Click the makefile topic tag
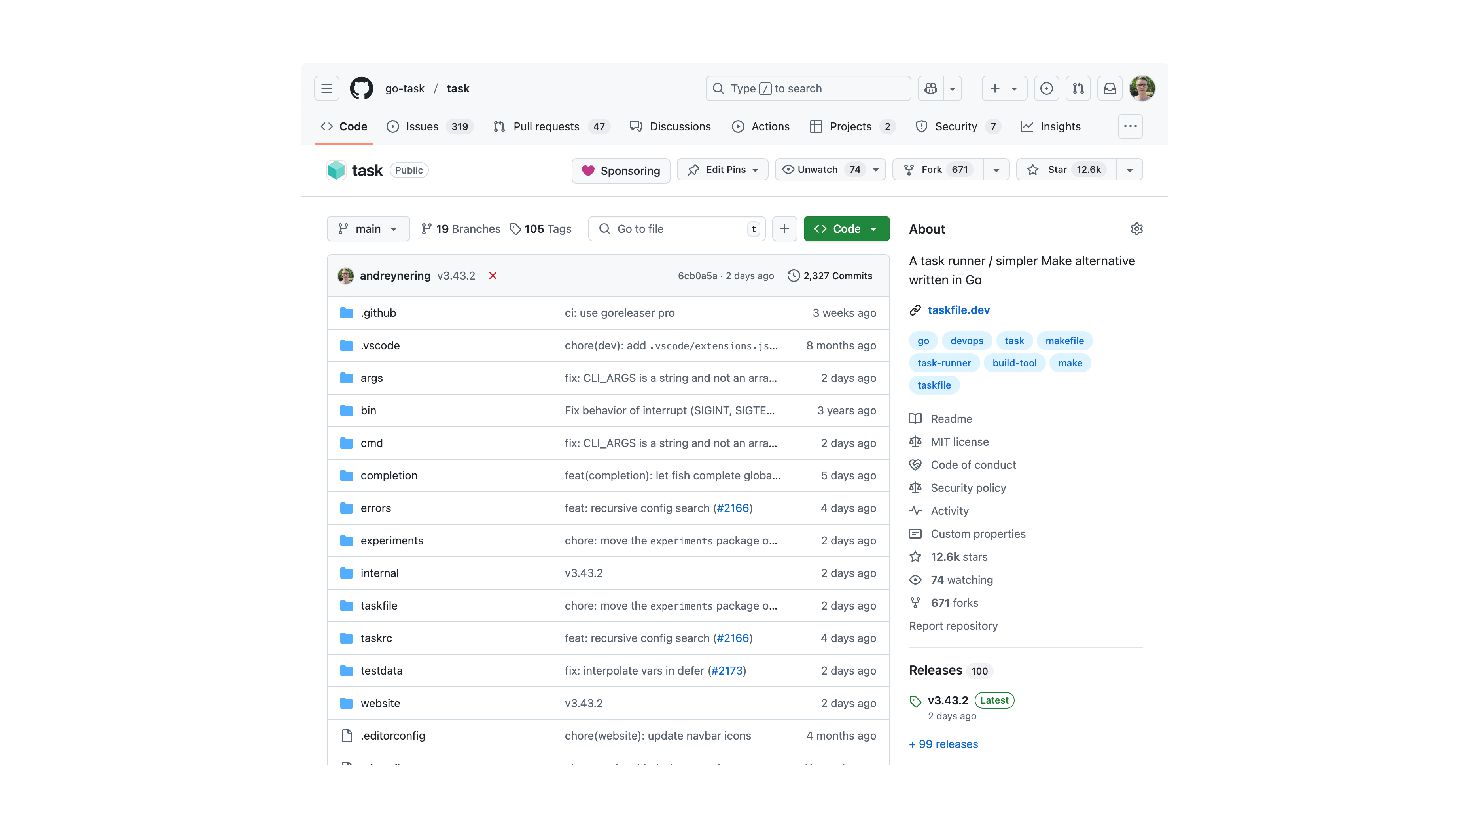The image size is (1470, 828). click(x=1064, y=341)
